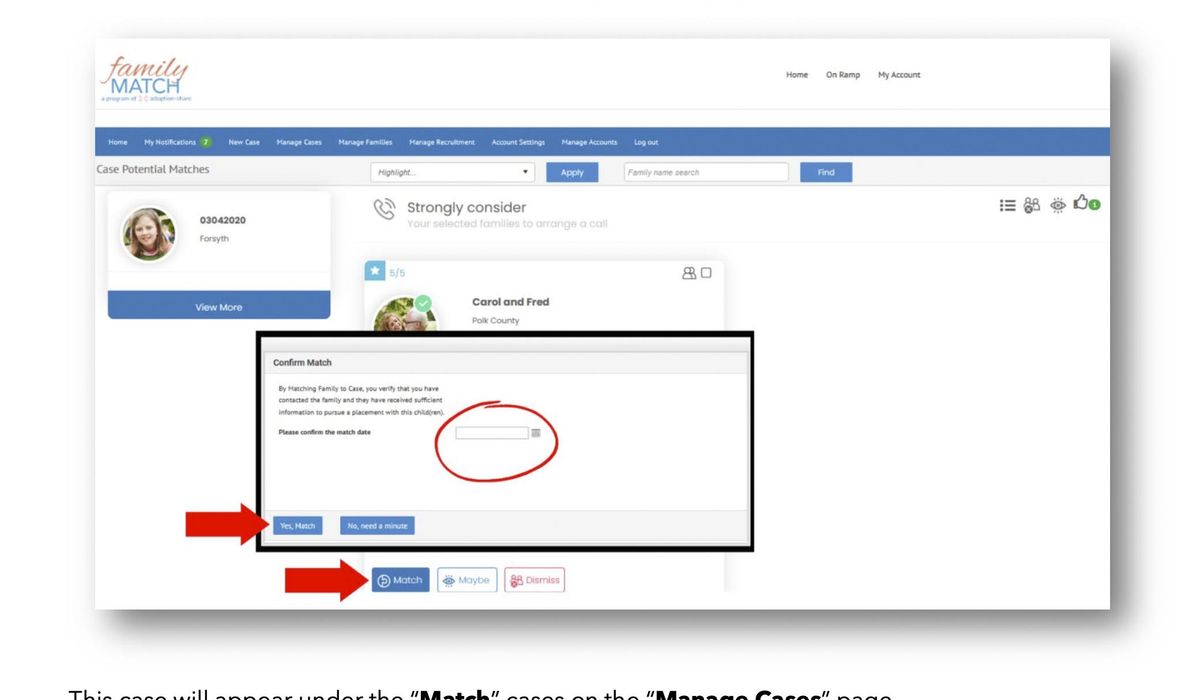The width and height of the screenshot is (1200, 700).
Task: Show maybe families via eye icon
Action: pyautogui.click(x=1057, y=204)
